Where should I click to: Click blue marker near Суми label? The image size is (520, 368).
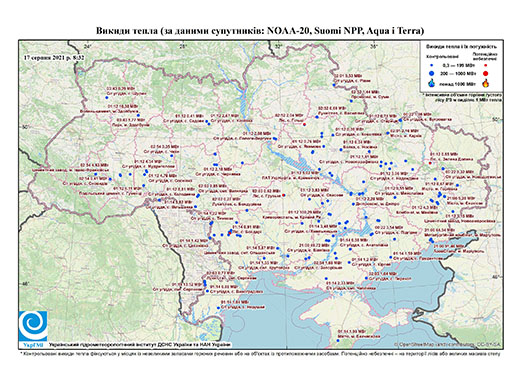pyautogui.click(x=351, y=101)
